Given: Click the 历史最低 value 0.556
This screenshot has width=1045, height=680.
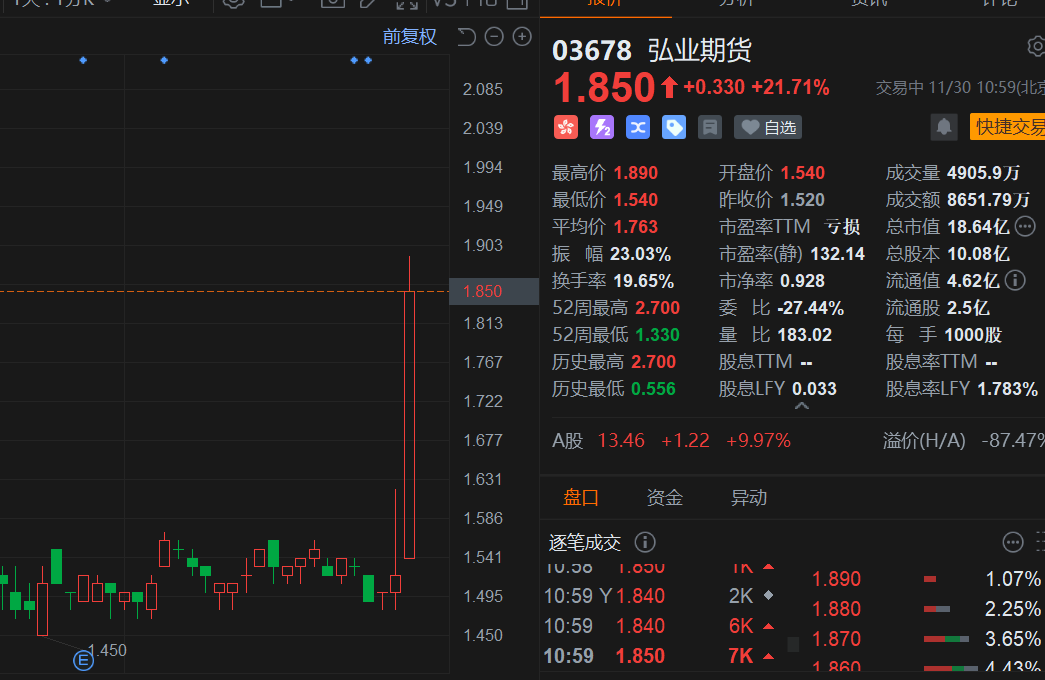Looking at the screenshot, I should tap(653, 389).
